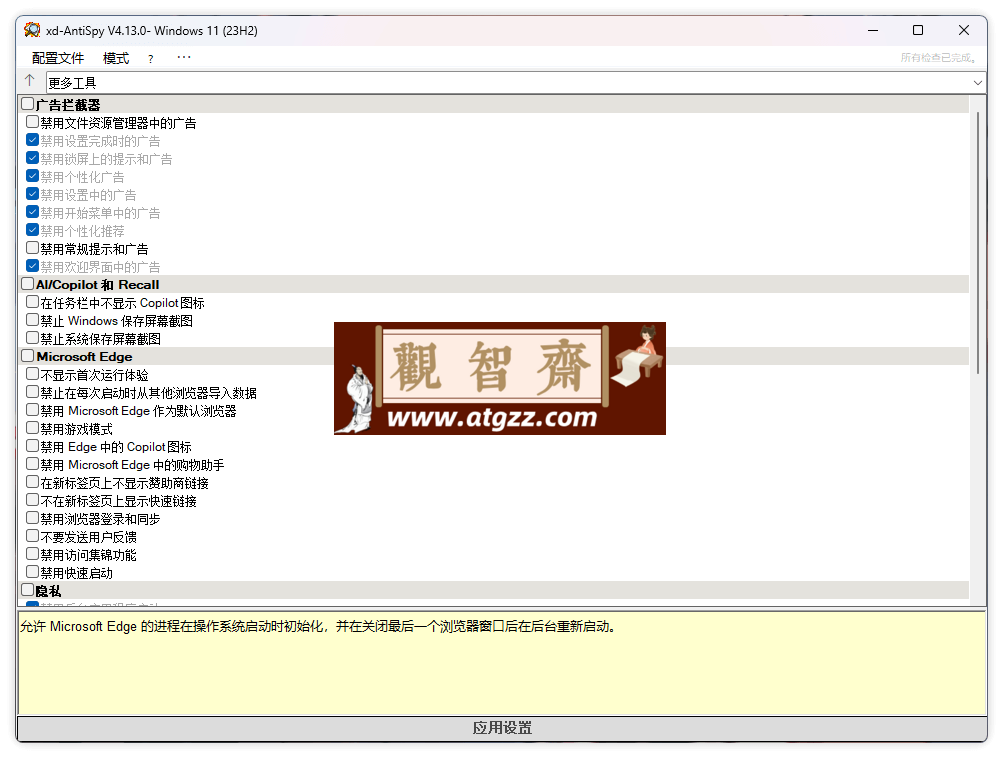Toggle the 隐私 group checkbox

28,590
